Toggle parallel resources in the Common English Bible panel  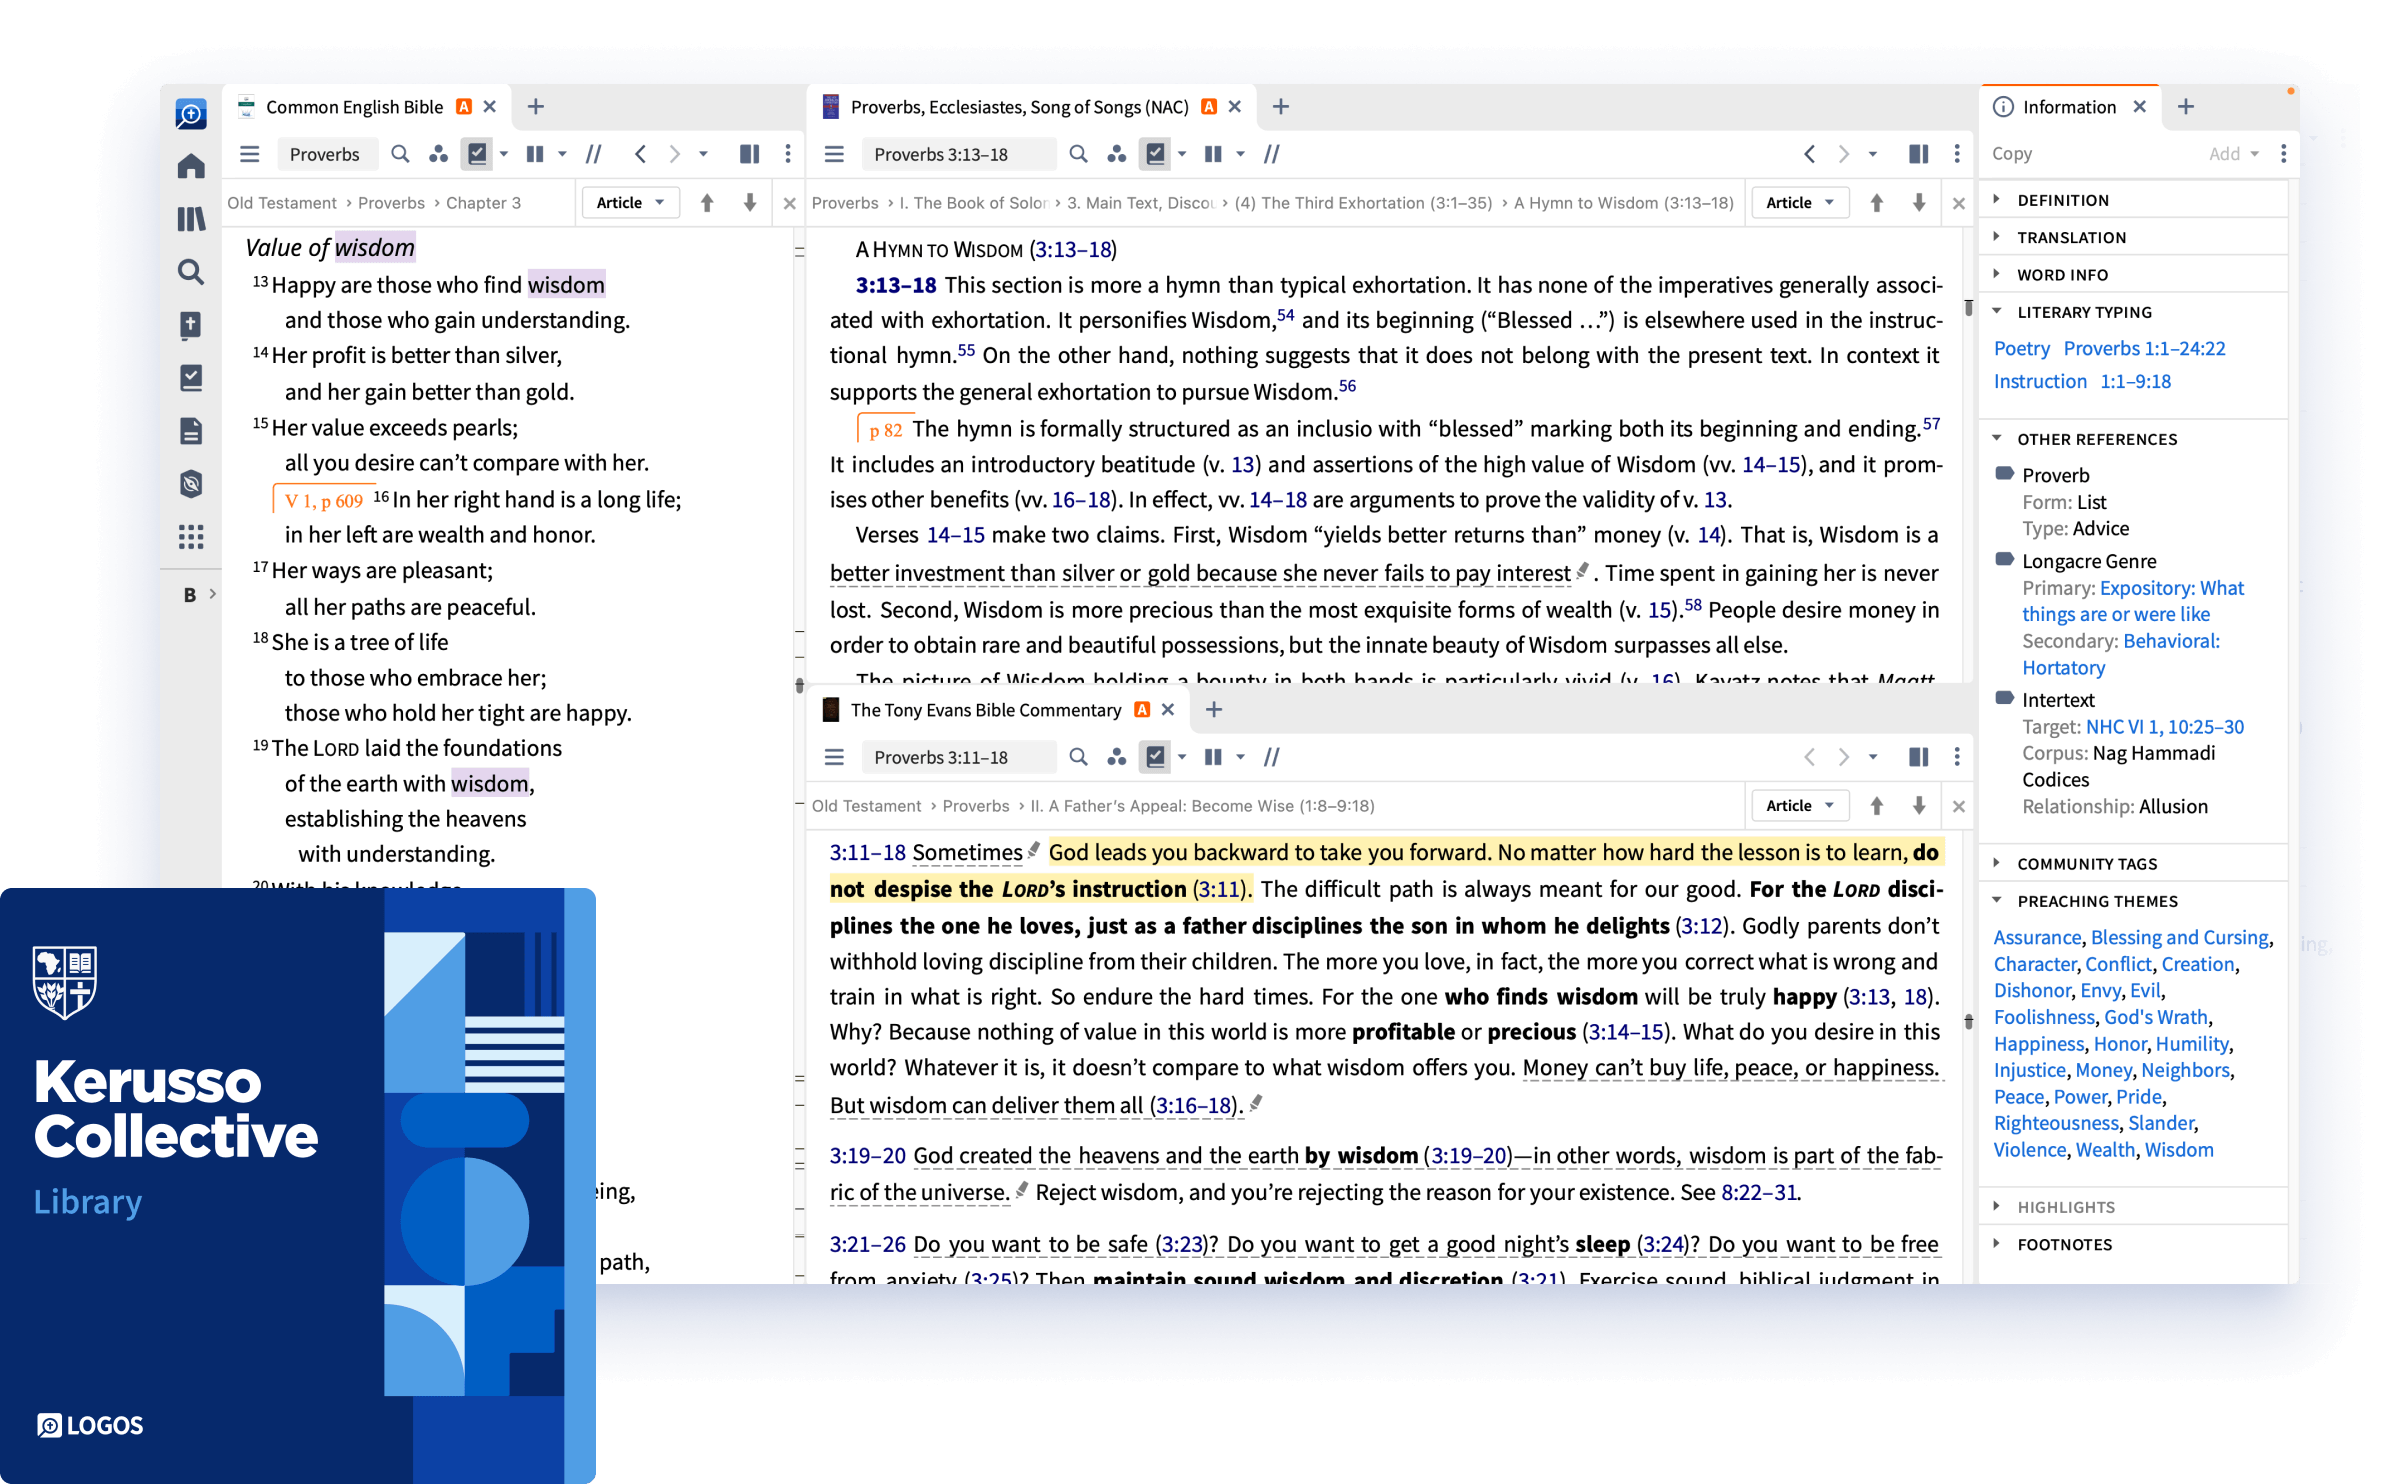594,154
